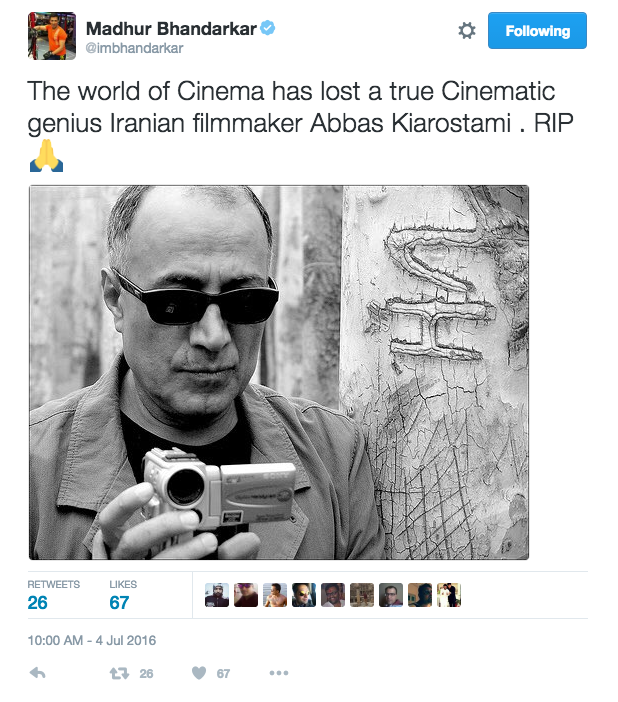Open the gear settings dropdown
Image resolution: width=618 pixels, height=702 pixels.
pos(466,31)
